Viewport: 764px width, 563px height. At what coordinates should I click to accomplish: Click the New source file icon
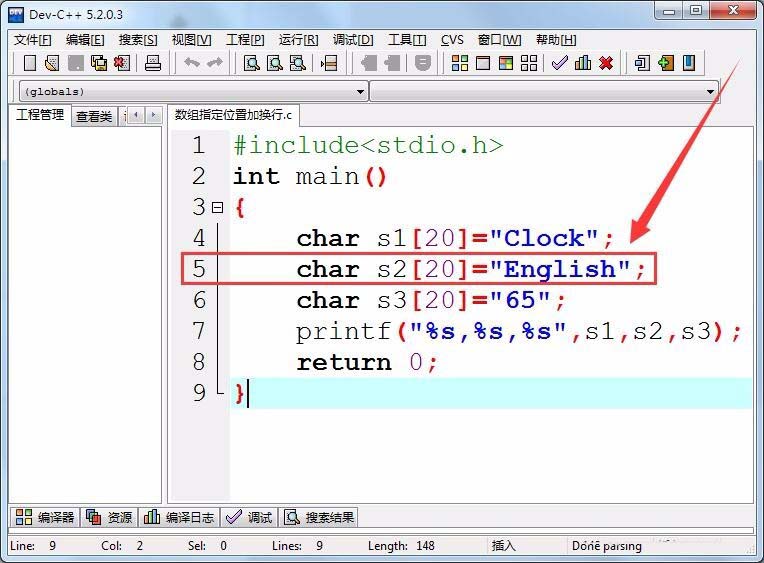coord(30,63)
